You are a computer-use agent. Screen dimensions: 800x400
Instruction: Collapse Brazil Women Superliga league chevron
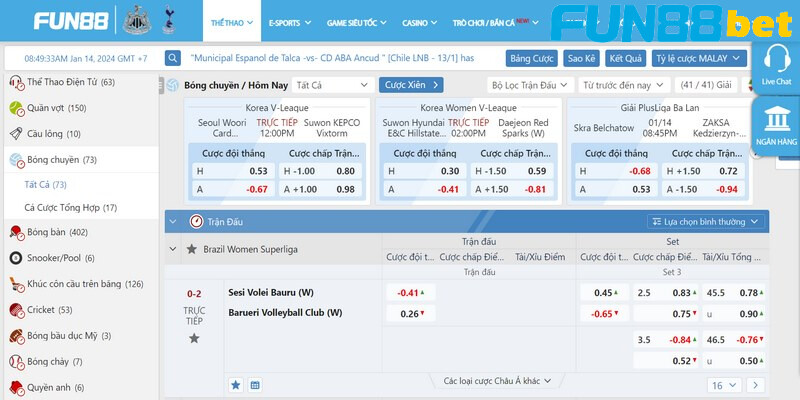tap(172, 249)
